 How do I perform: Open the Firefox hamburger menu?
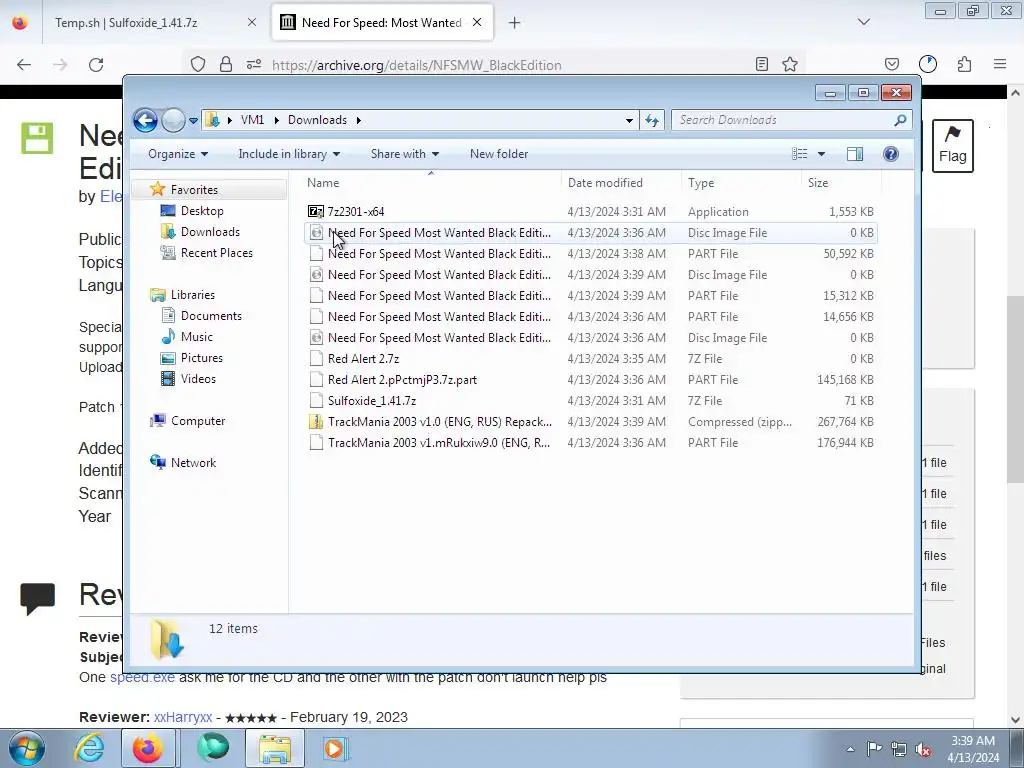click(x=1000, y=64)
